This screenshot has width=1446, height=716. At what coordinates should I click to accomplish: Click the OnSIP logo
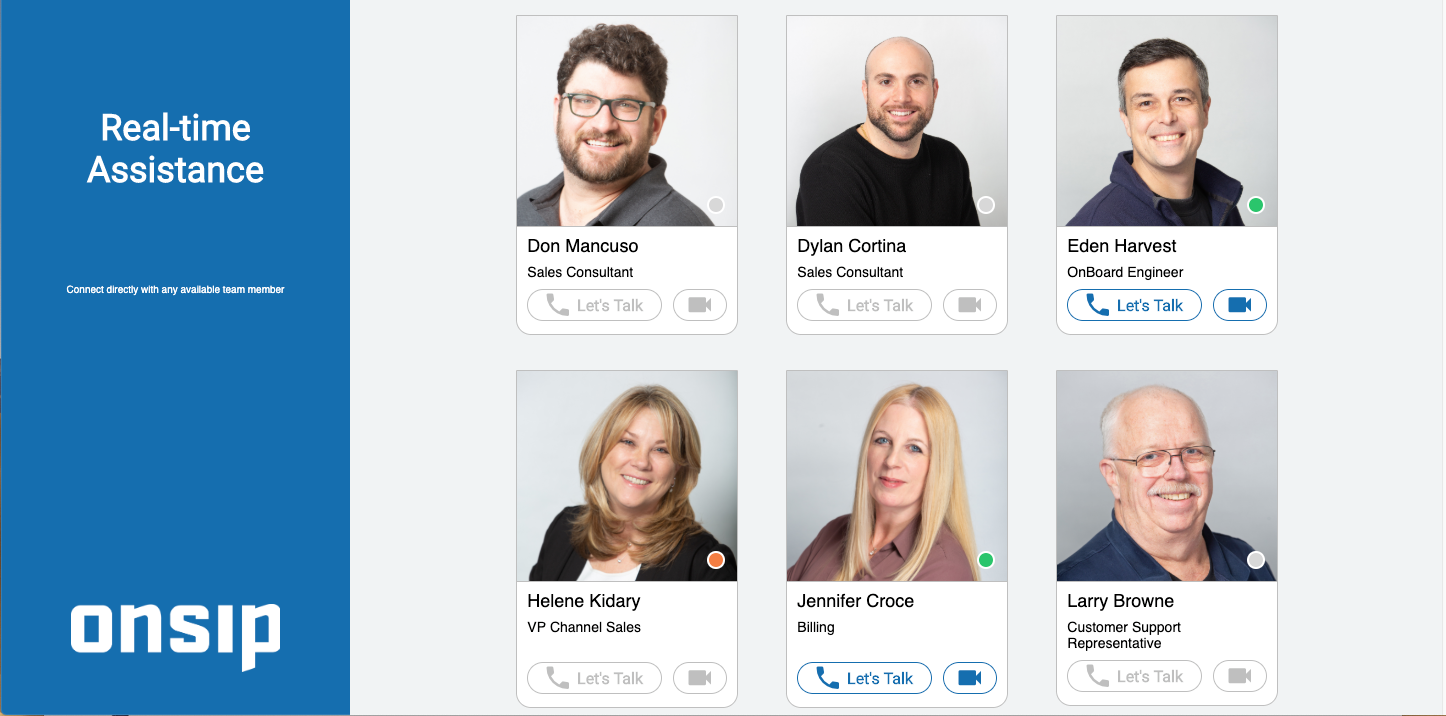pos(175,635)
